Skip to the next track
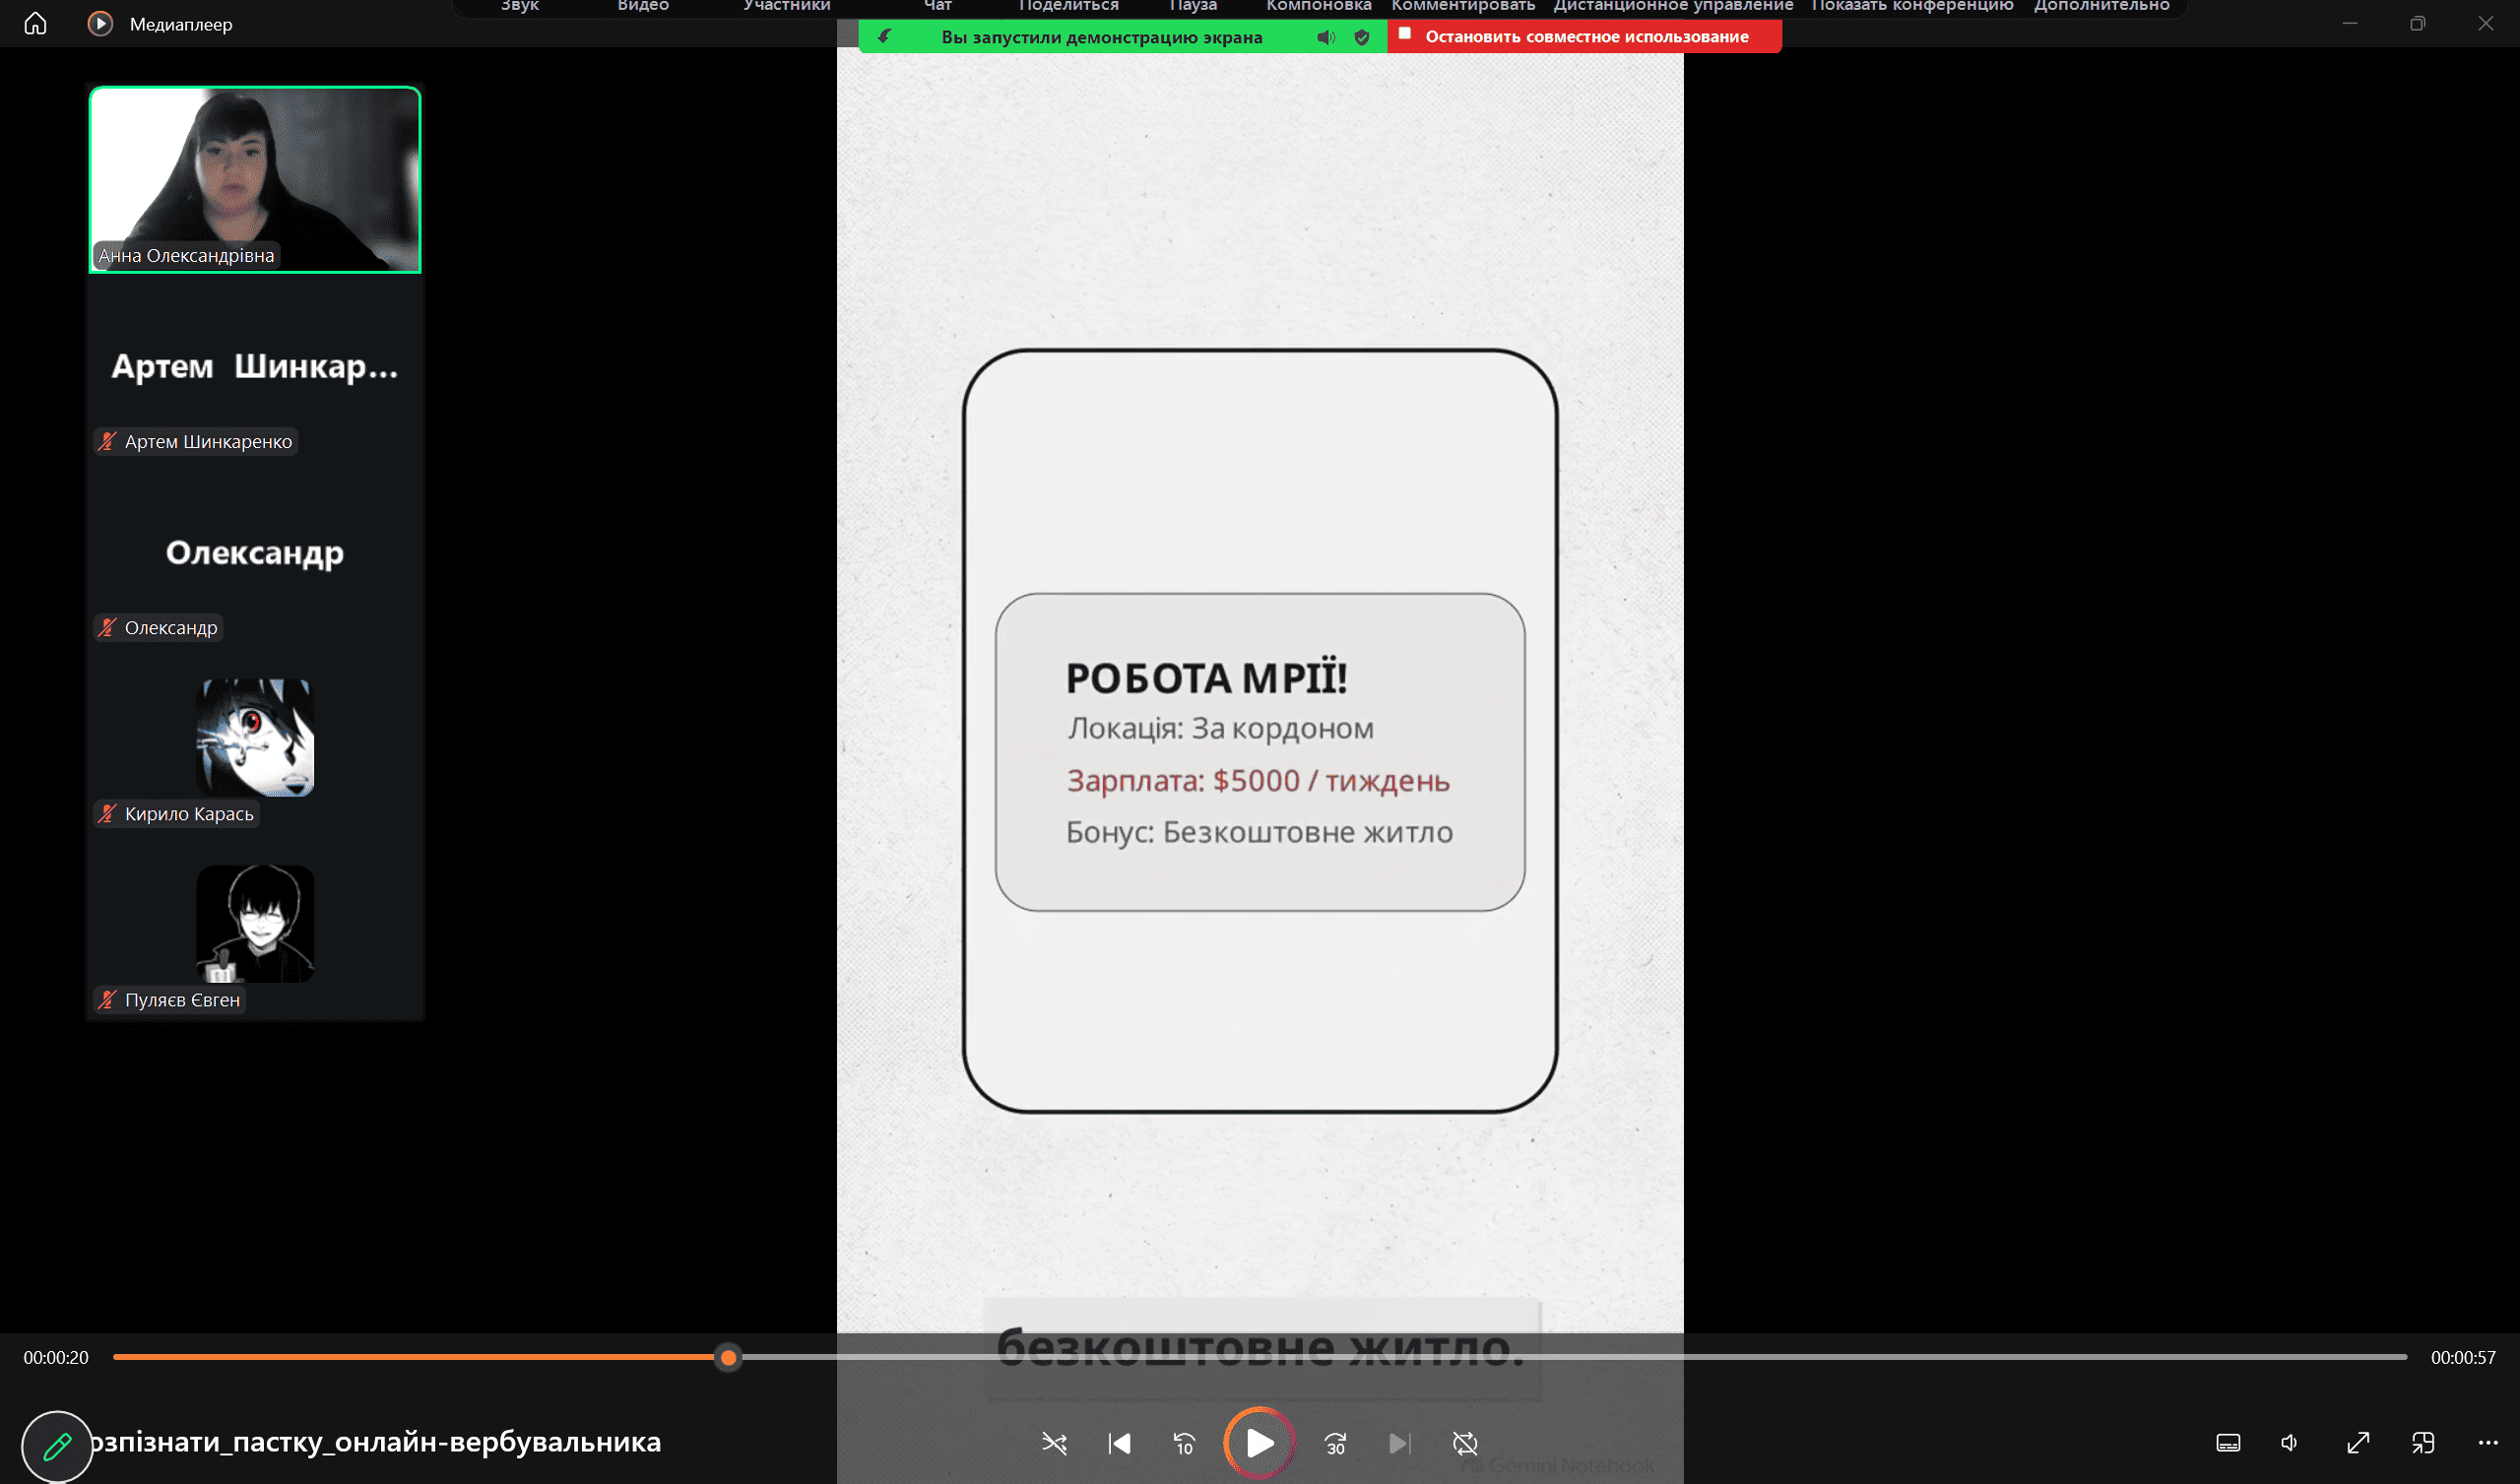The width and height of the screenshot is (2520, 1484). 1400,1443
